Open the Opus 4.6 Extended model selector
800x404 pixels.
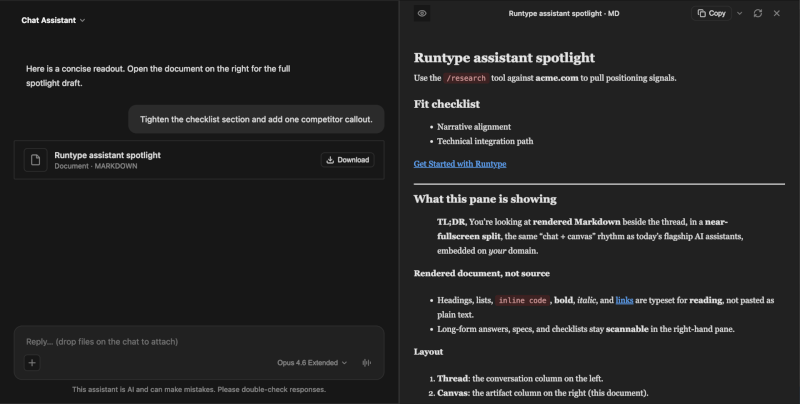coord(312,363)
